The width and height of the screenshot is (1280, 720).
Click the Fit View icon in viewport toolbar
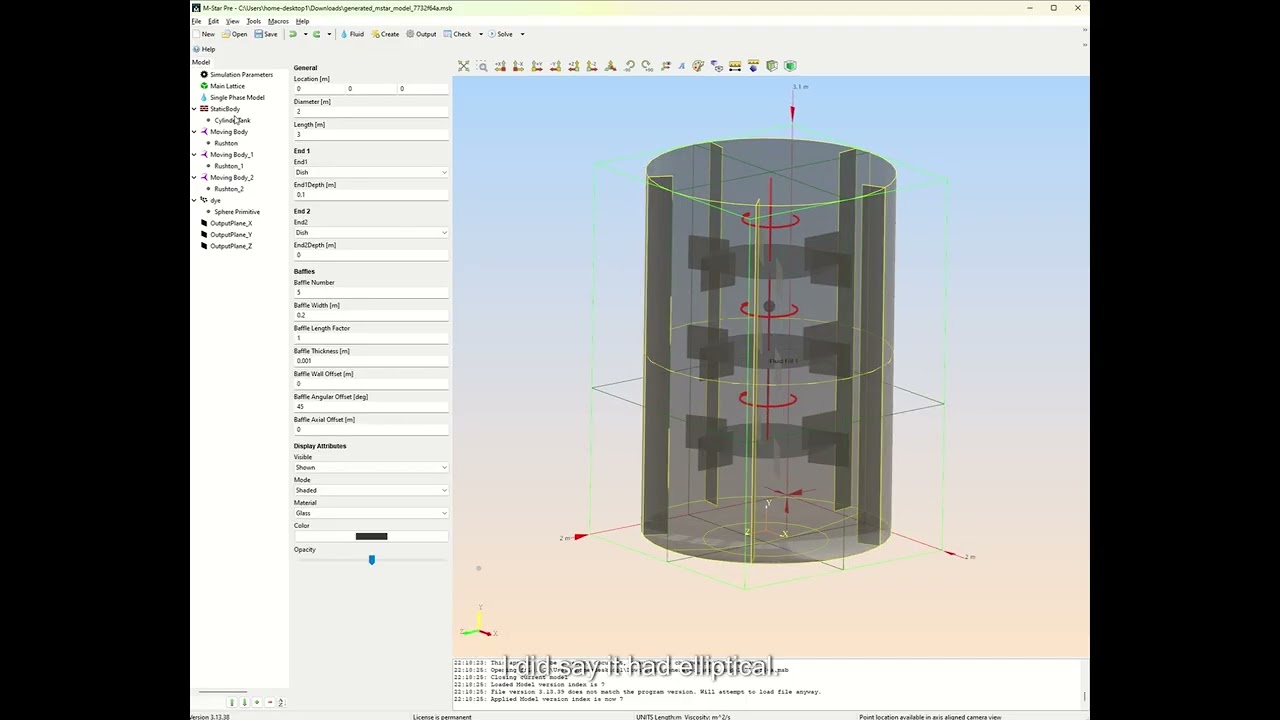click(463, 66)
